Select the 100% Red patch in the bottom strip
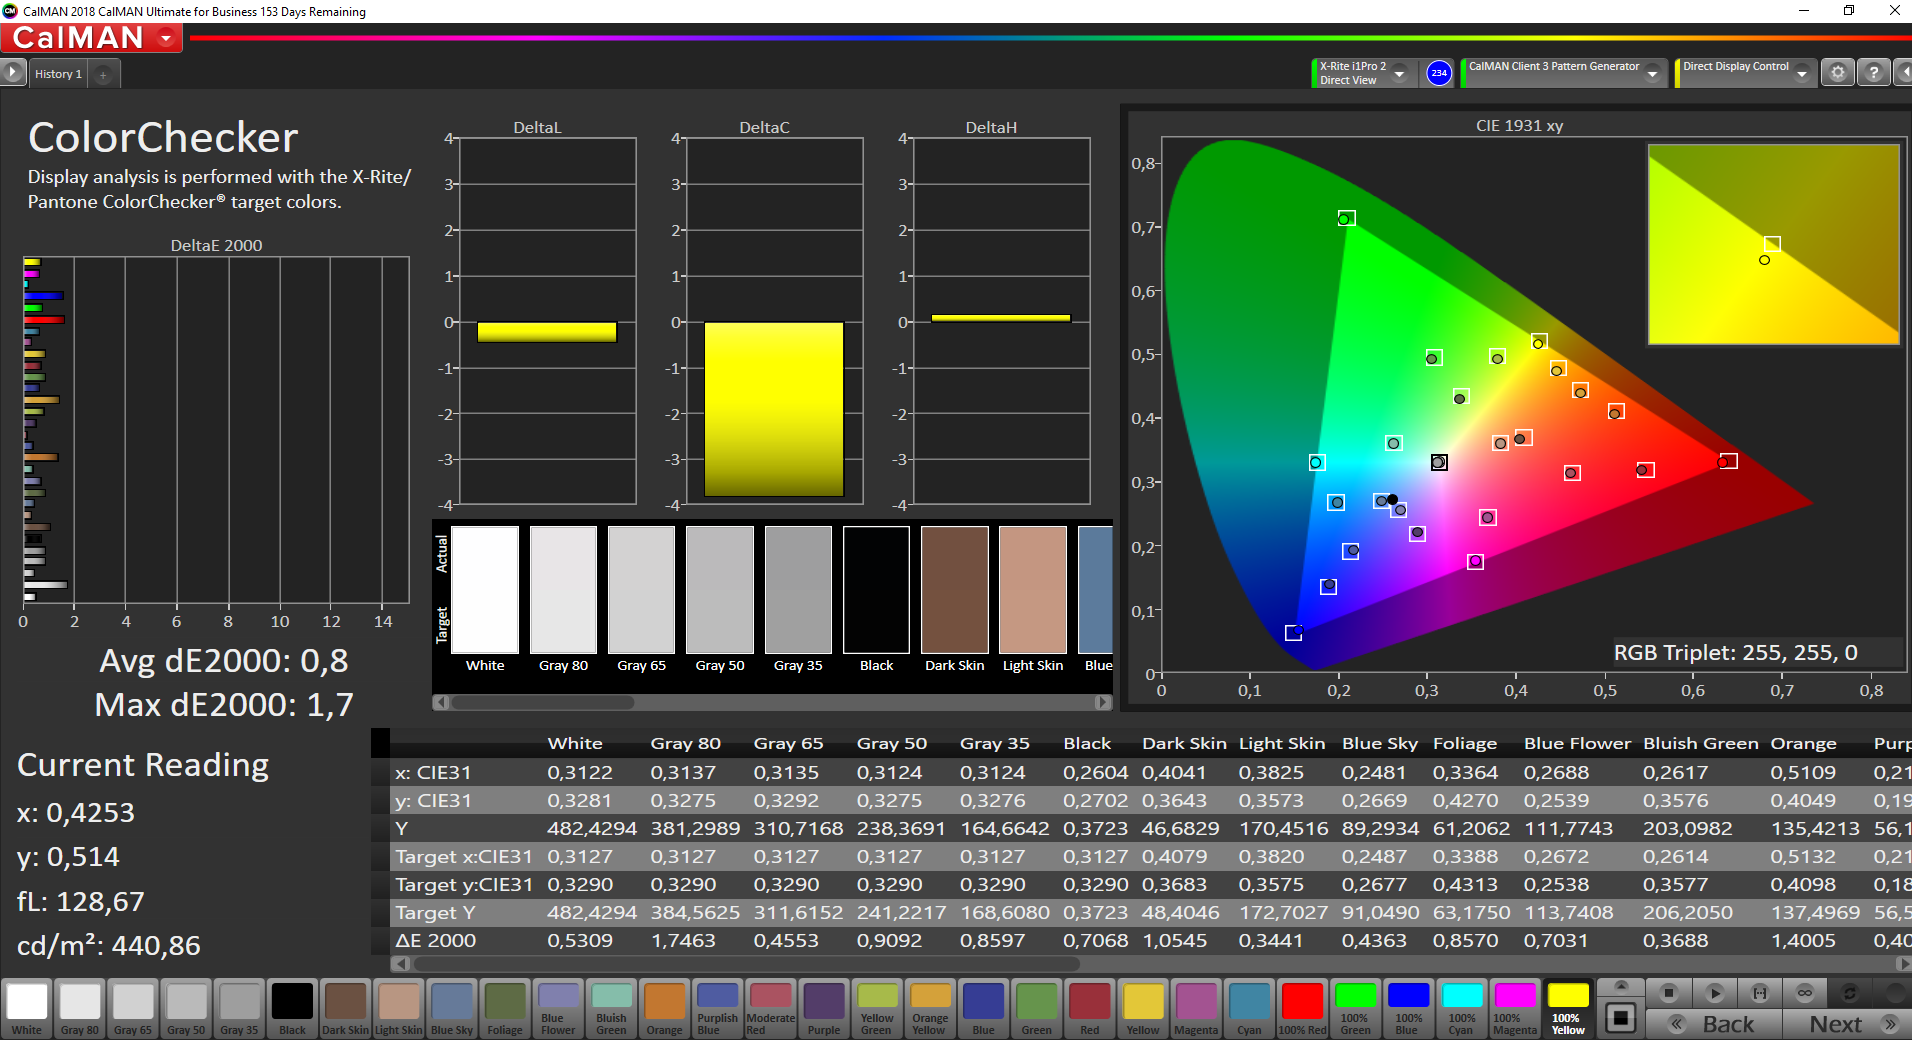1912x1040 pixels. click(1302, 1008)
